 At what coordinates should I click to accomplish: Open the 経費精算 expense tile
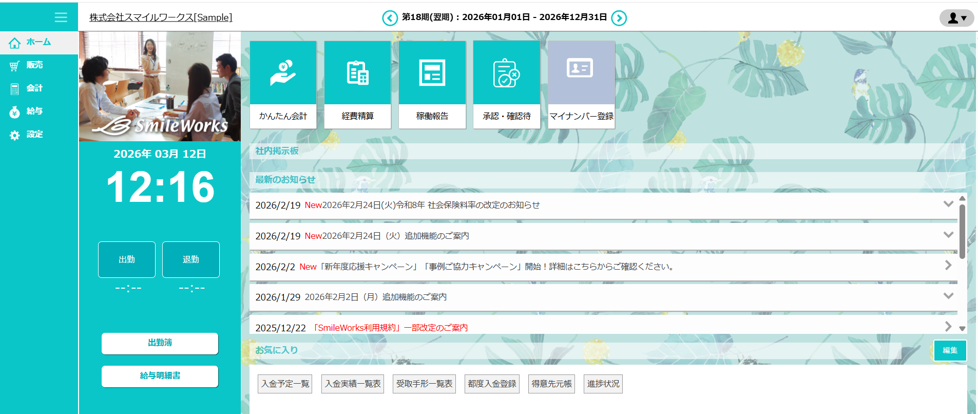point(358,74)
